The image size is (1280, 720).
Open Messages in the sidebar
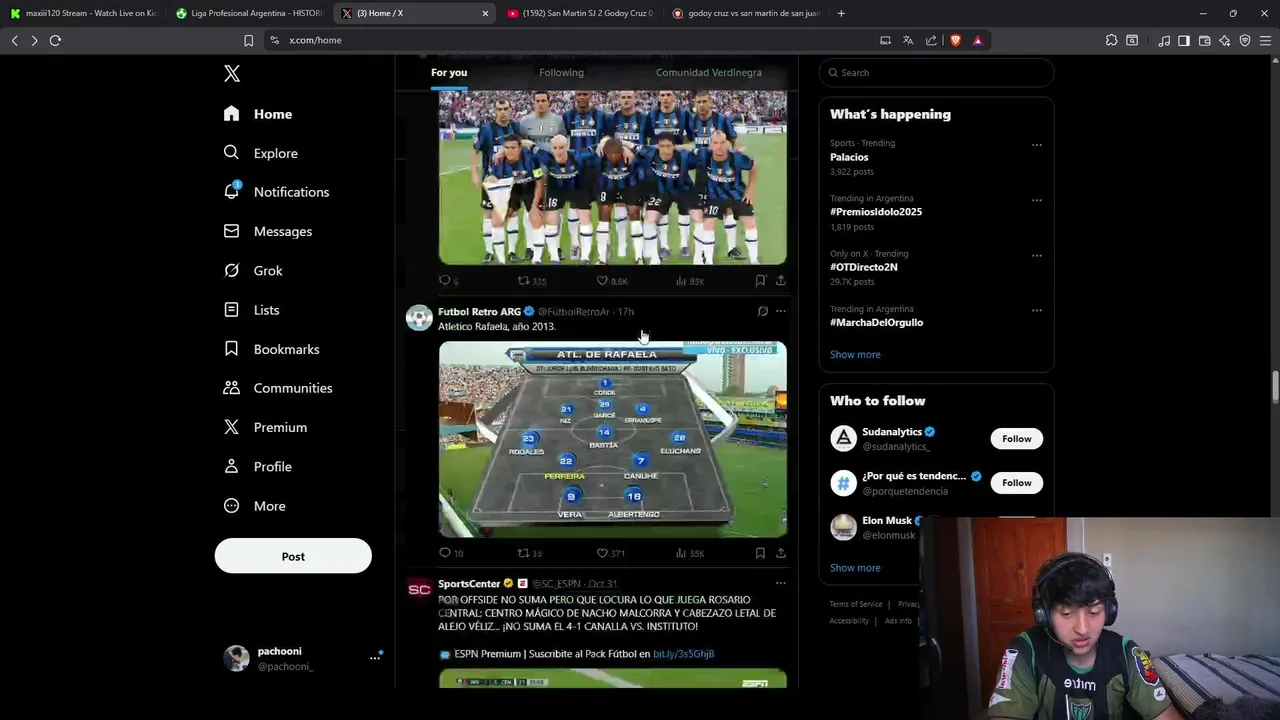coord(268,231)
